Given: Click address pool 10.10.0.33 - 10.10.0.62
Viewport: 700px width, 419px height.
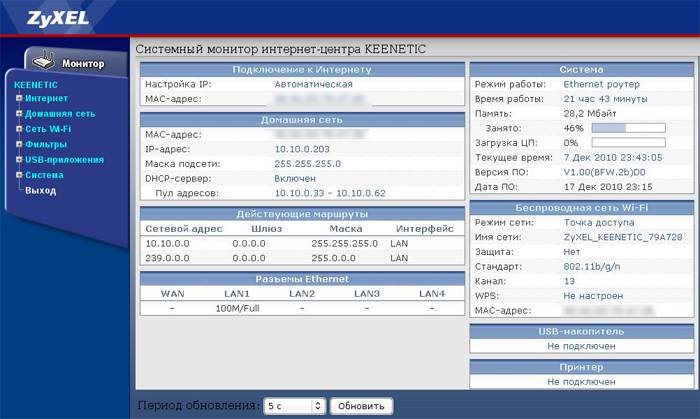Looking at the screenshot, I should [x=330, y=193].
